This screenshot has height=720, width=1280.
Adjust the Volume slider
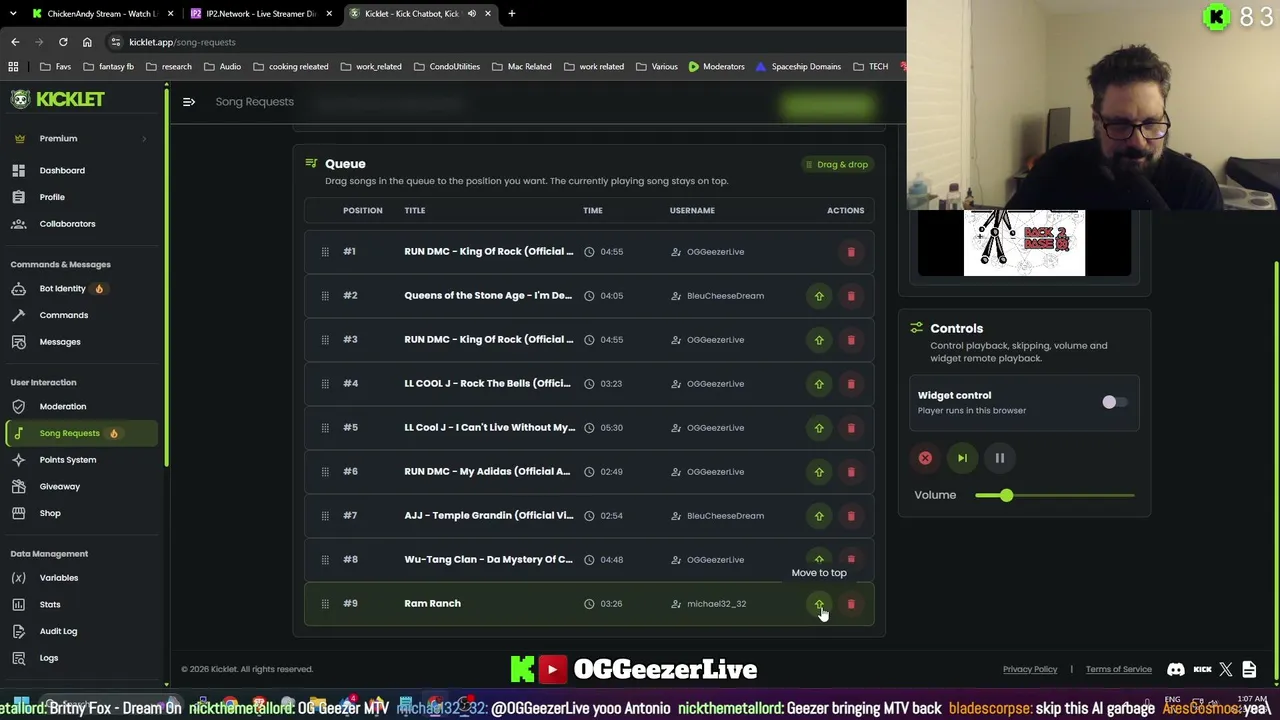[x=1055, y=495]
